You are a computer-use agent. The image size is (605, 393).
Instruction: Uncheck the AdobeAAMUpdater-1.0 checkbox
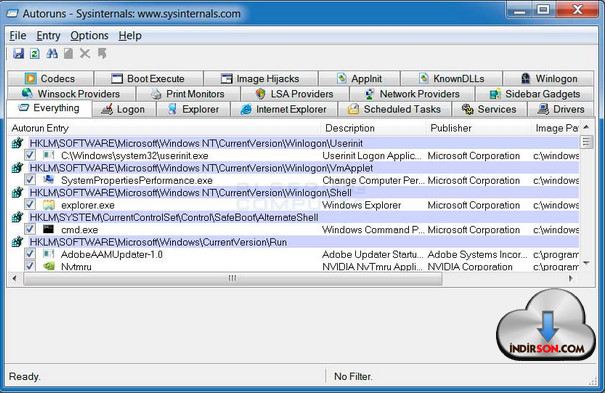tap(30, 254)
